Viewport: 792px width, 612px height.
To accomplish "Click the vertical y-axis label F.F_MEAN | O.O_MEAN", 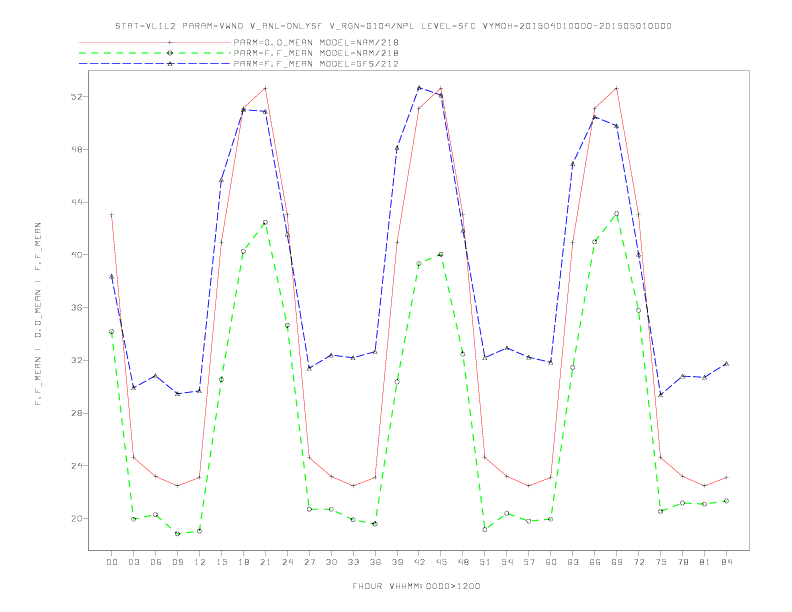I will [x=38, y=313].
